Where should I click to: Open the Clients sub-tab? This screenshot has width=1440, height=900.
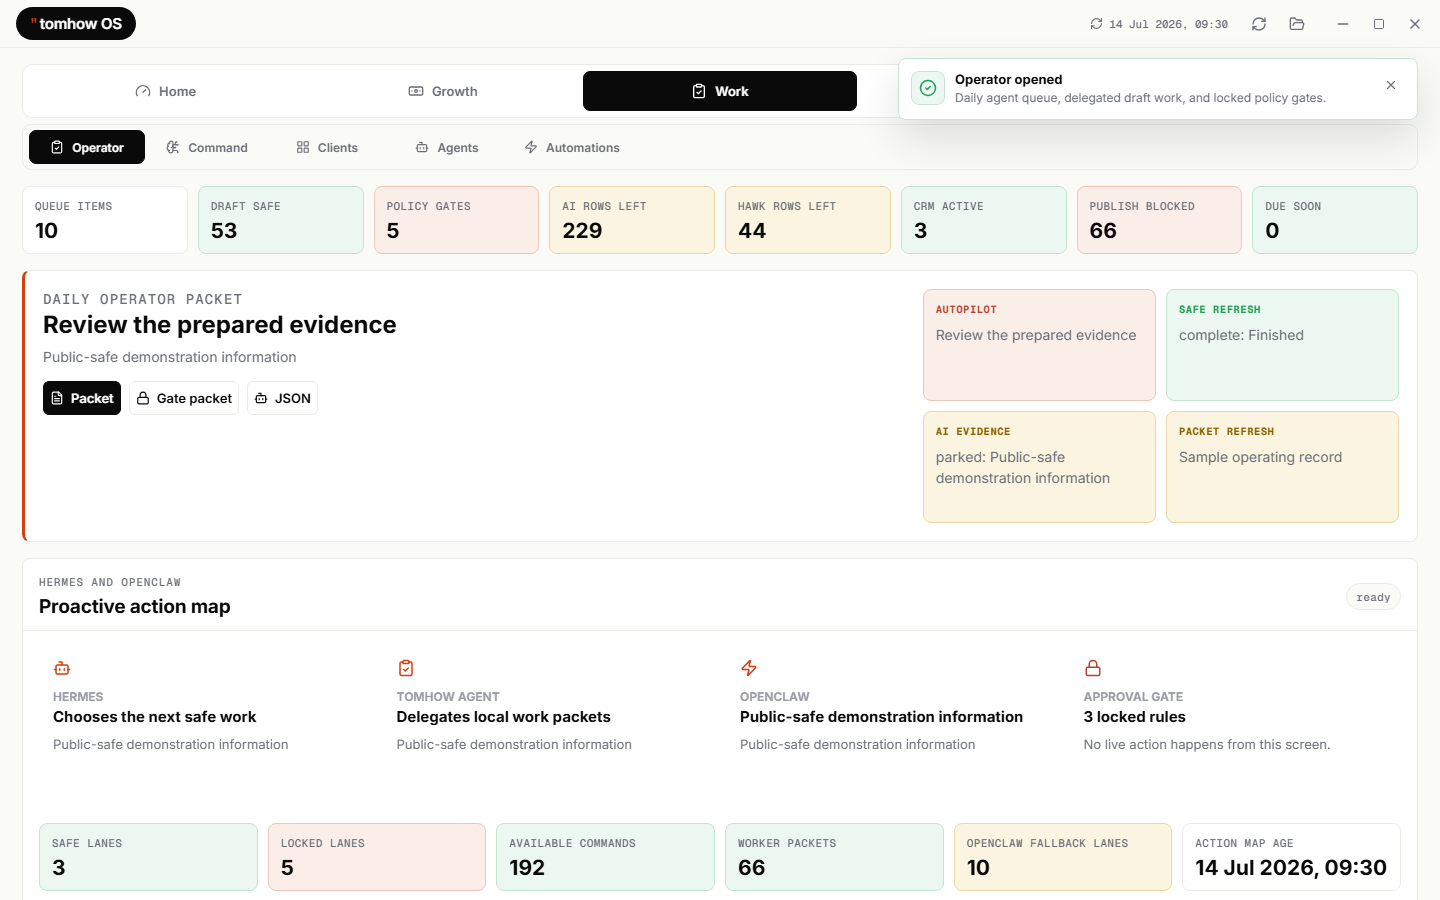pyautogui.click(x=327, y=147)
